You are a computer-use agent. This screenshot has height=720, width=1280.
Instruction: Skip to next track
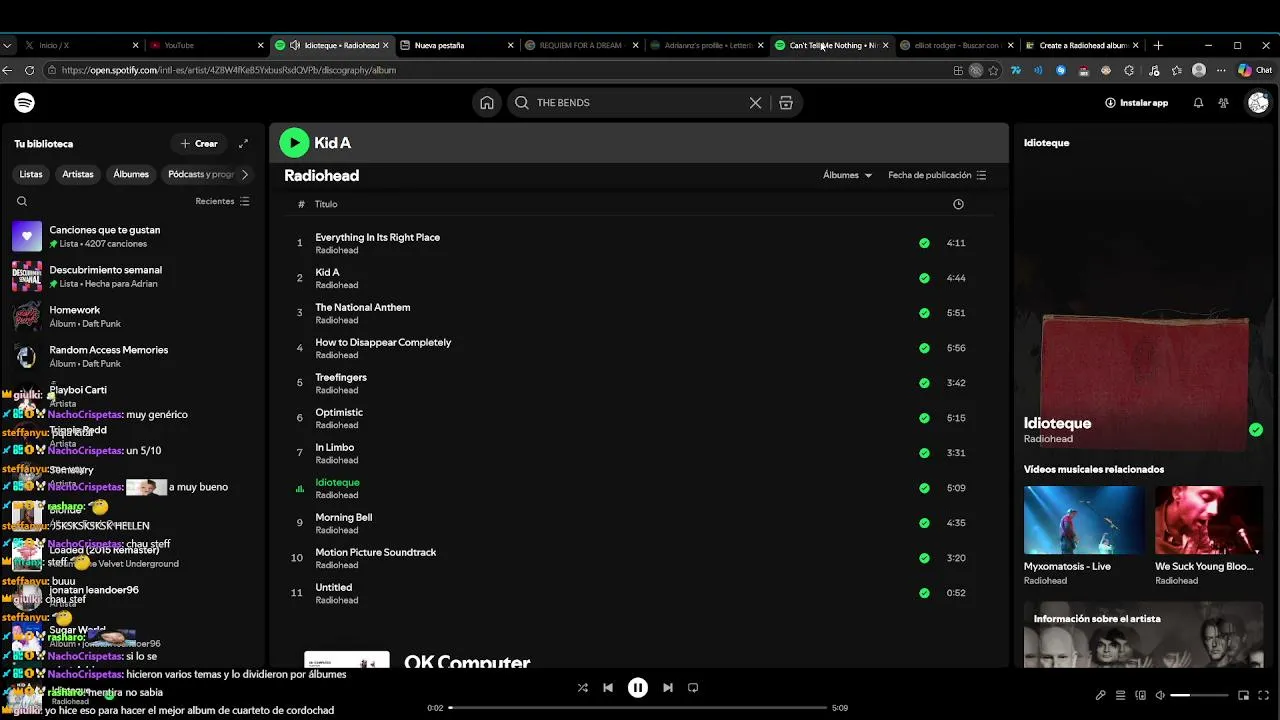pyautogui.click(x=668, y=688)
